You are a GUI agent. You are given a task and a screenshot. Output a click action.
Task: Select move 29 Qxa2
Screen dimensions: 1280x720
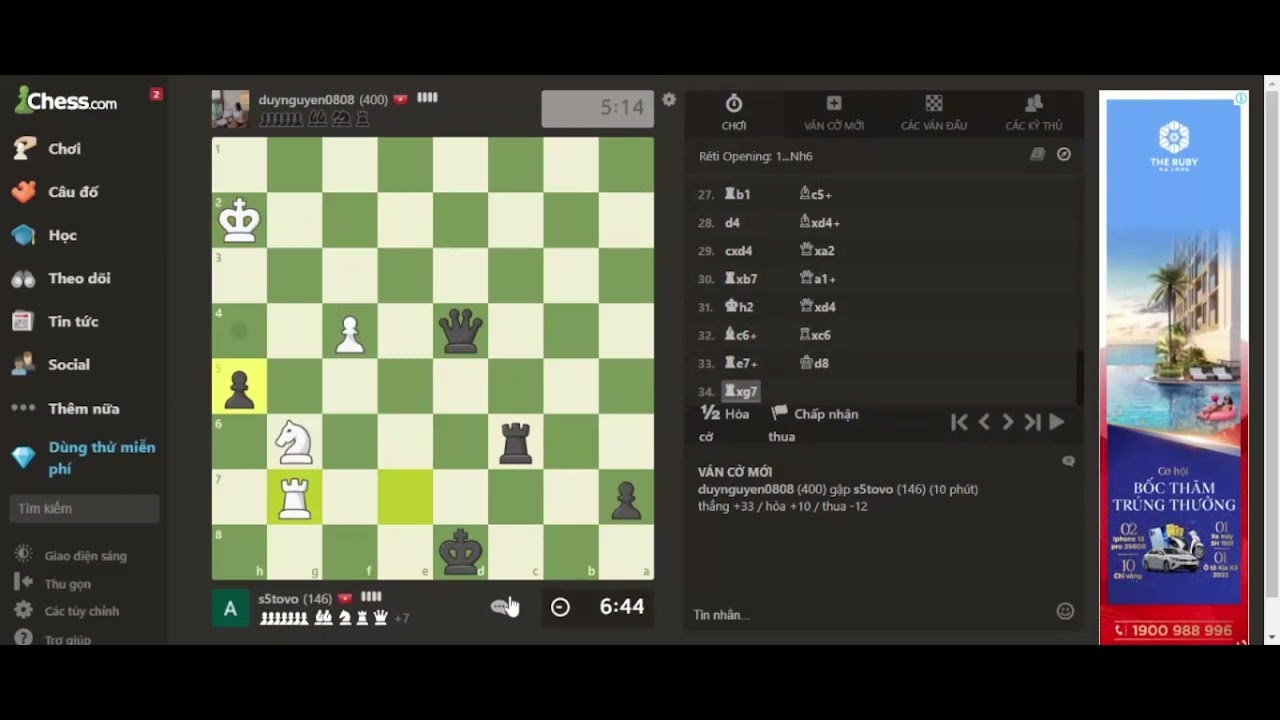817,250
